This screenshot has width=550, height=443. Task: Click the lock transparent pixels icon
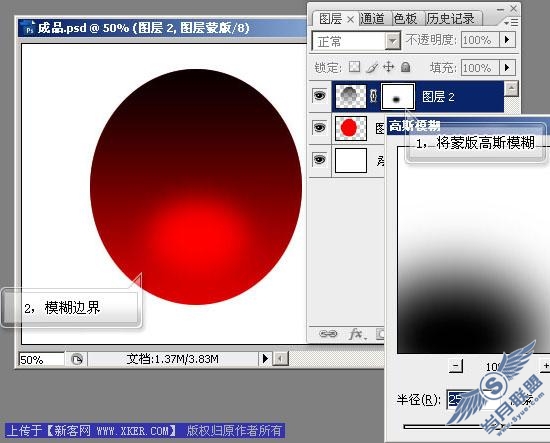coord(354,67)
